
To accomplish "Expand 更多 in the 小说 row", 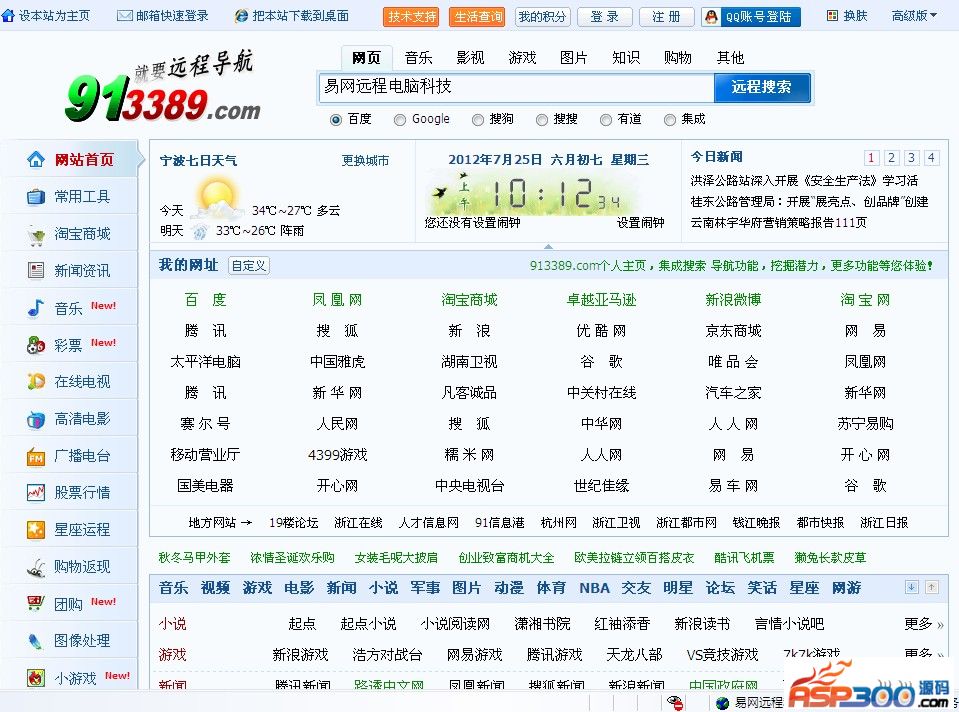I will coord(924,624).
